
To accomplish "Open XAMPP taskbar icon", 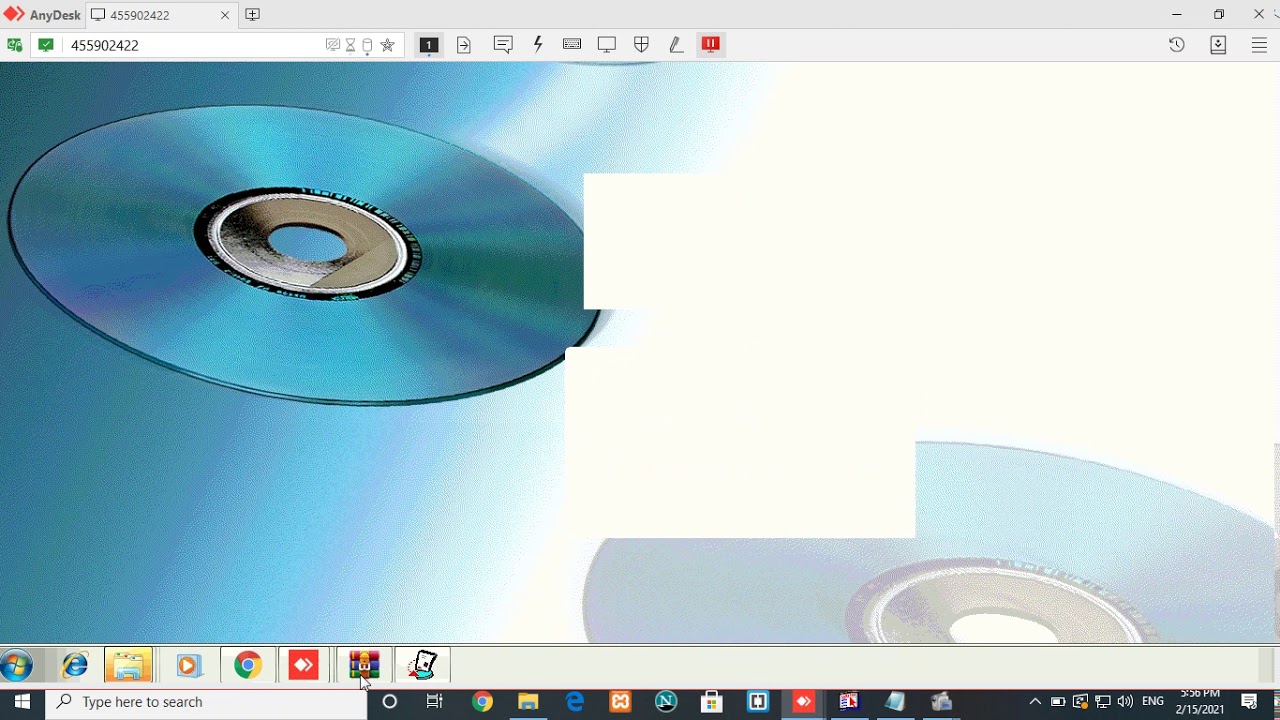I will click(621, 702).
